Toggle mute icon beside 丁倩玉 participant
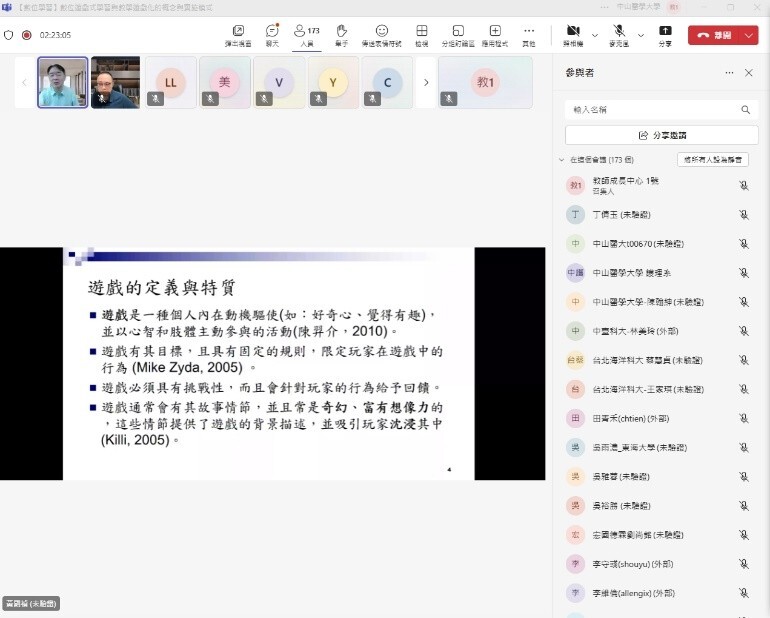This screenshot has width=770, height=618. click(743, 214)
